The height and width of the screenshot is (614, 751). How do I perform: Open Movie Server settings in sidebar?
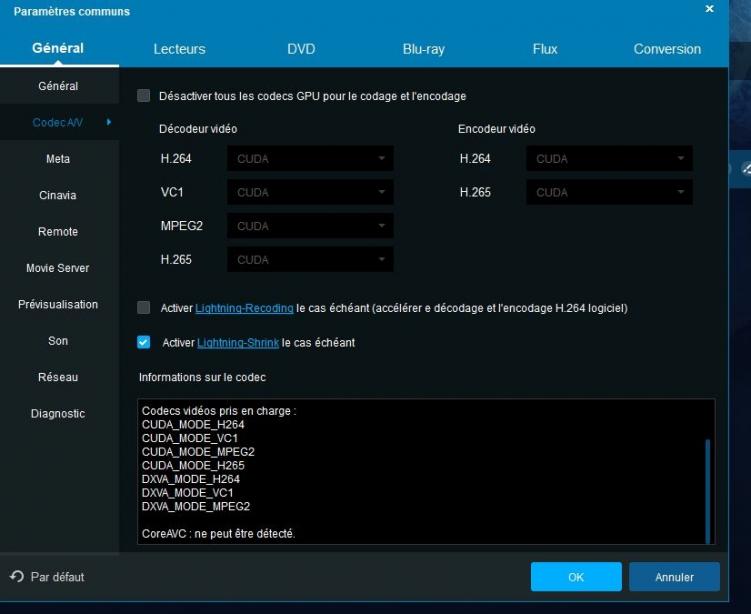pyautogui.click(x=58, y=268)
